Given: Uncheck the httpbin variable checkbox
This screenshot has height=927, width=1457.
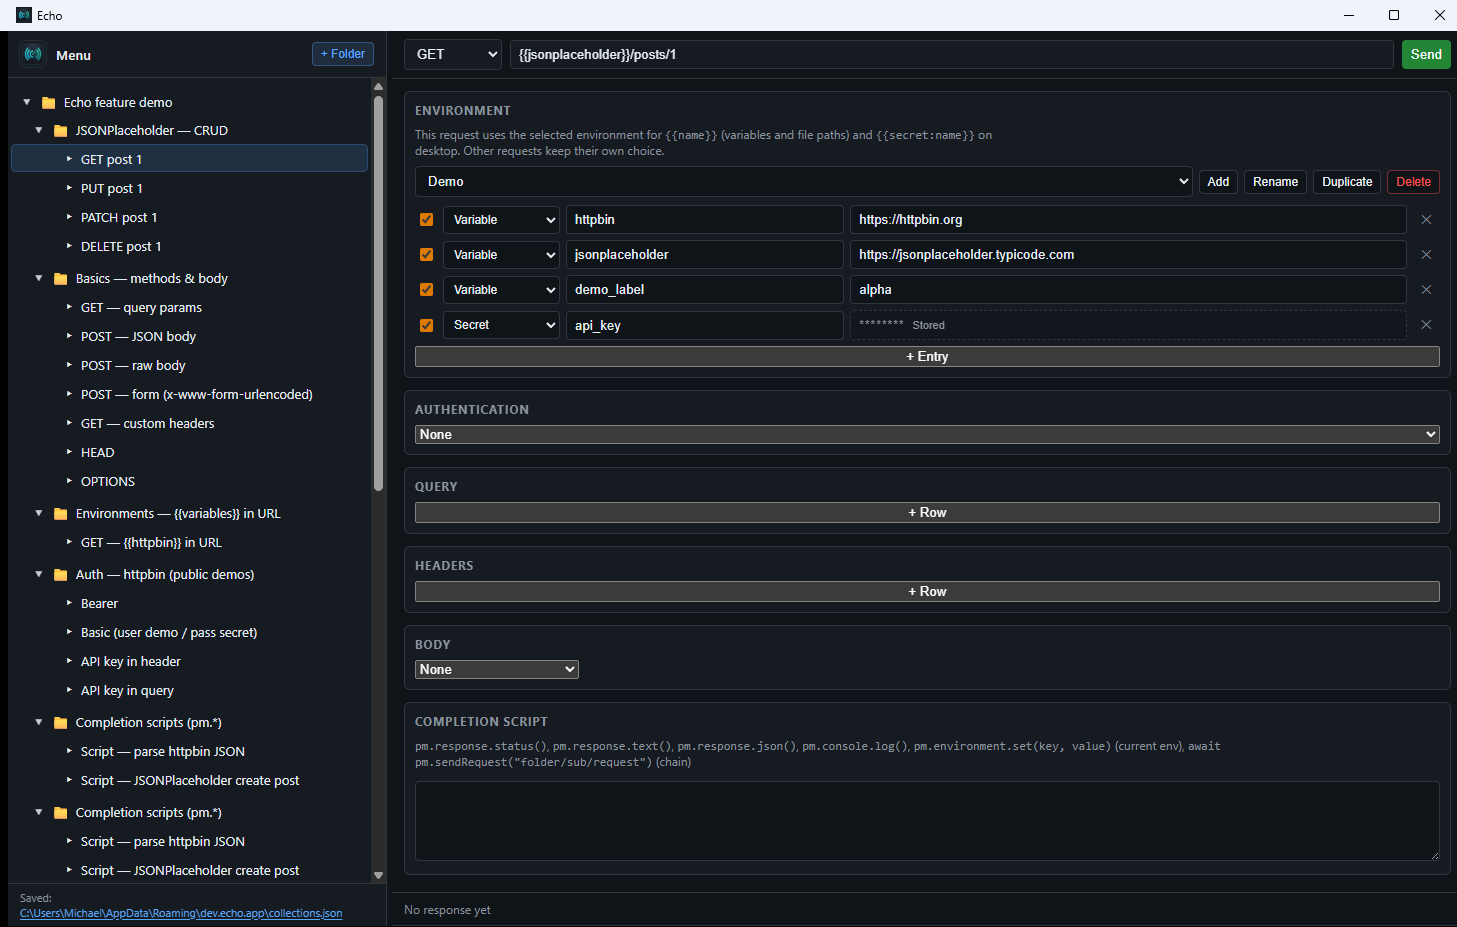Looking at the screenshot, I should (427, 220).
